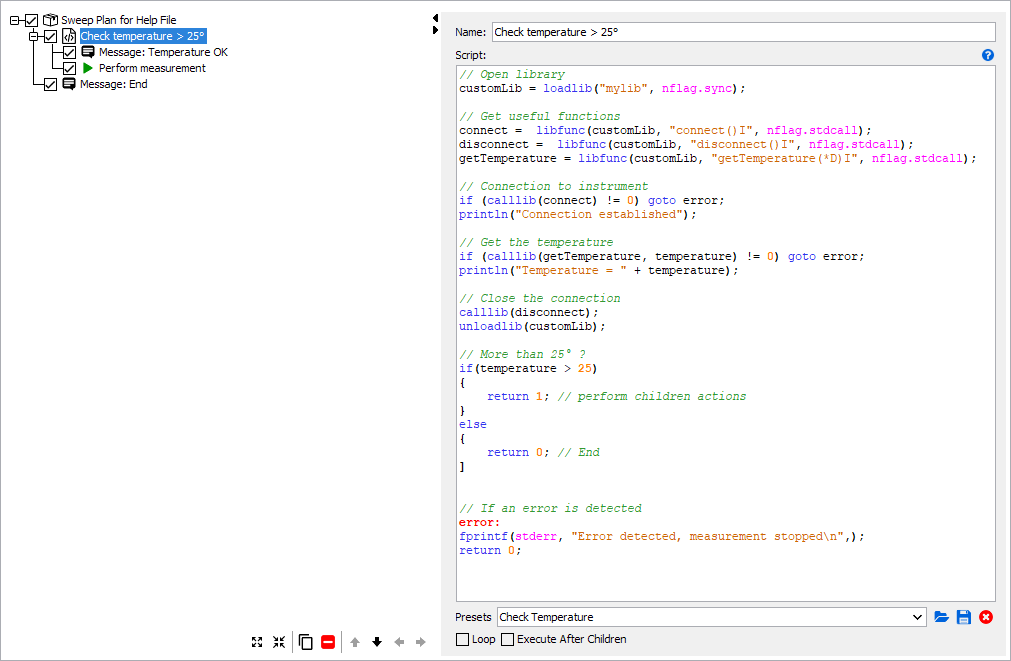1011x661 pixels.
Task: Select Perform measurement tree item
Action: 152,68
